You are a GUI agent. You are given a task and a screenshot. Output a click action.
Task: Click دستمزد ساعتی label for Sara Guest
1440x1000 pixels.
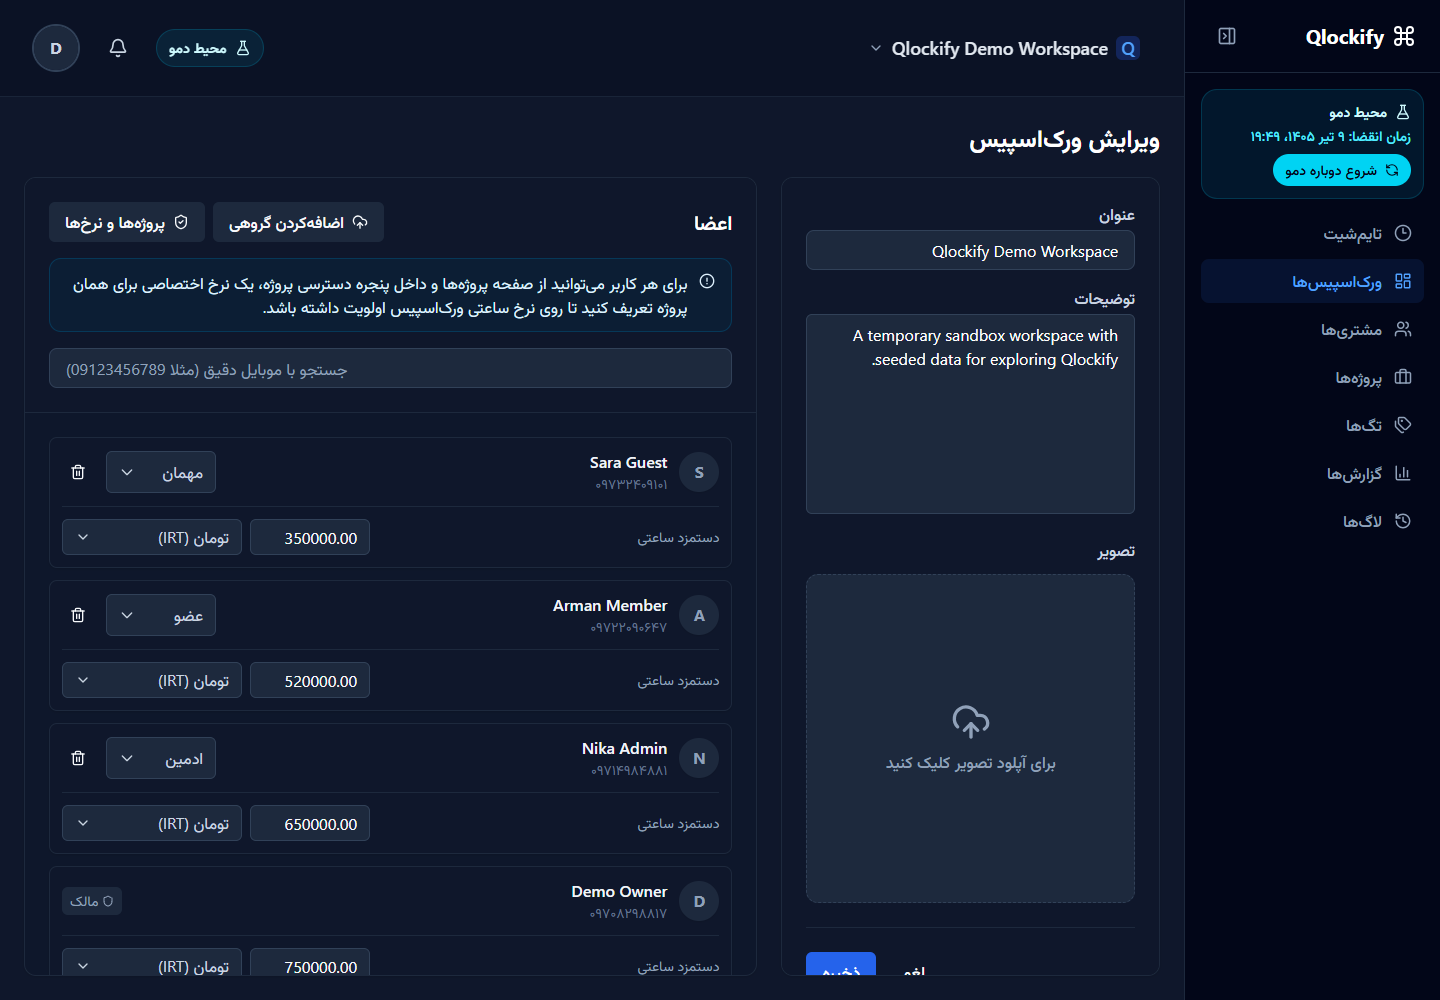(678, 538)
